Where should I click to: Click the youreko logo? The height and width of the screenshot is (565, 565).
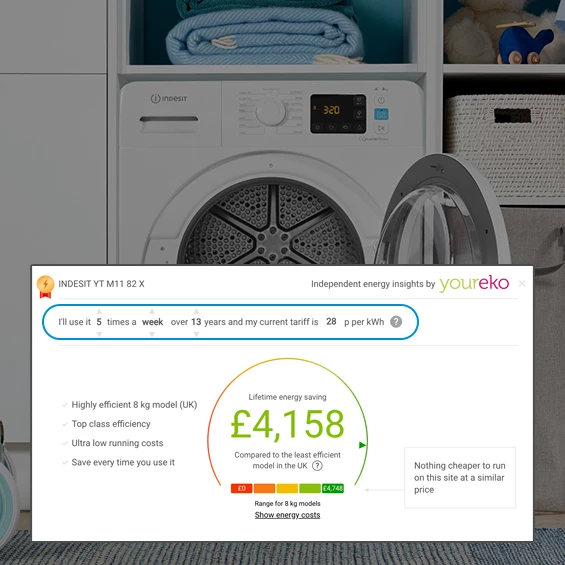(474, 284)
